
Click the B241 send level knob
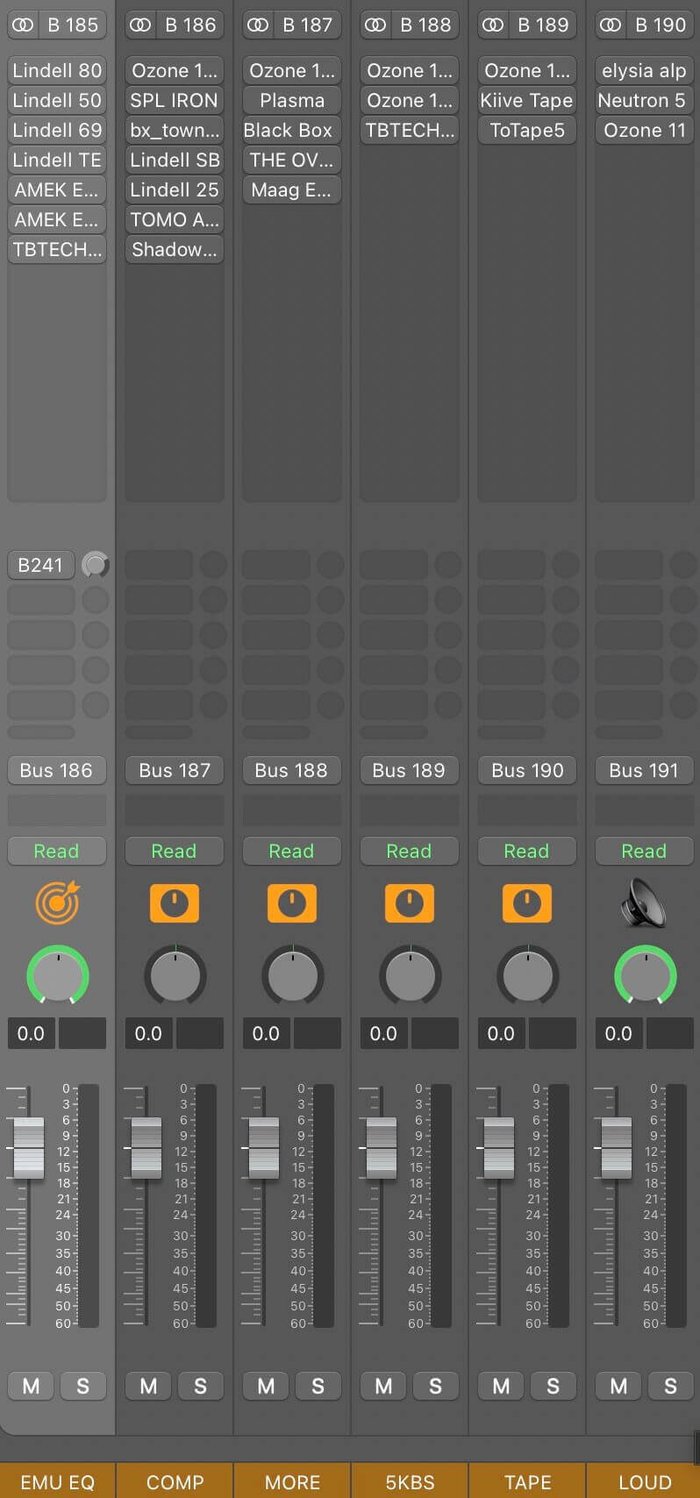[95, 565]
